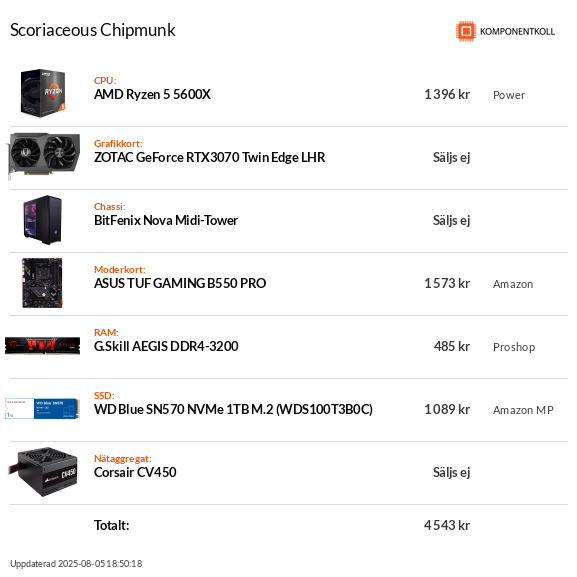Visit the Amazon store for the motherboard

tap(513, 284)
